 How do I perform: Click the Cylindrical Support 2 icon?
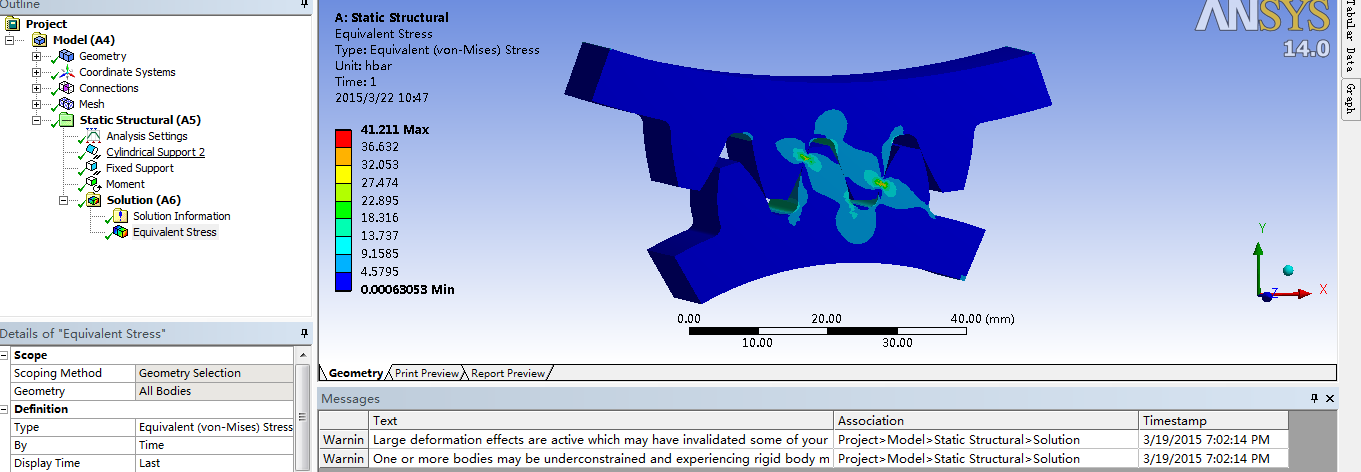click(x=94, y=152)
